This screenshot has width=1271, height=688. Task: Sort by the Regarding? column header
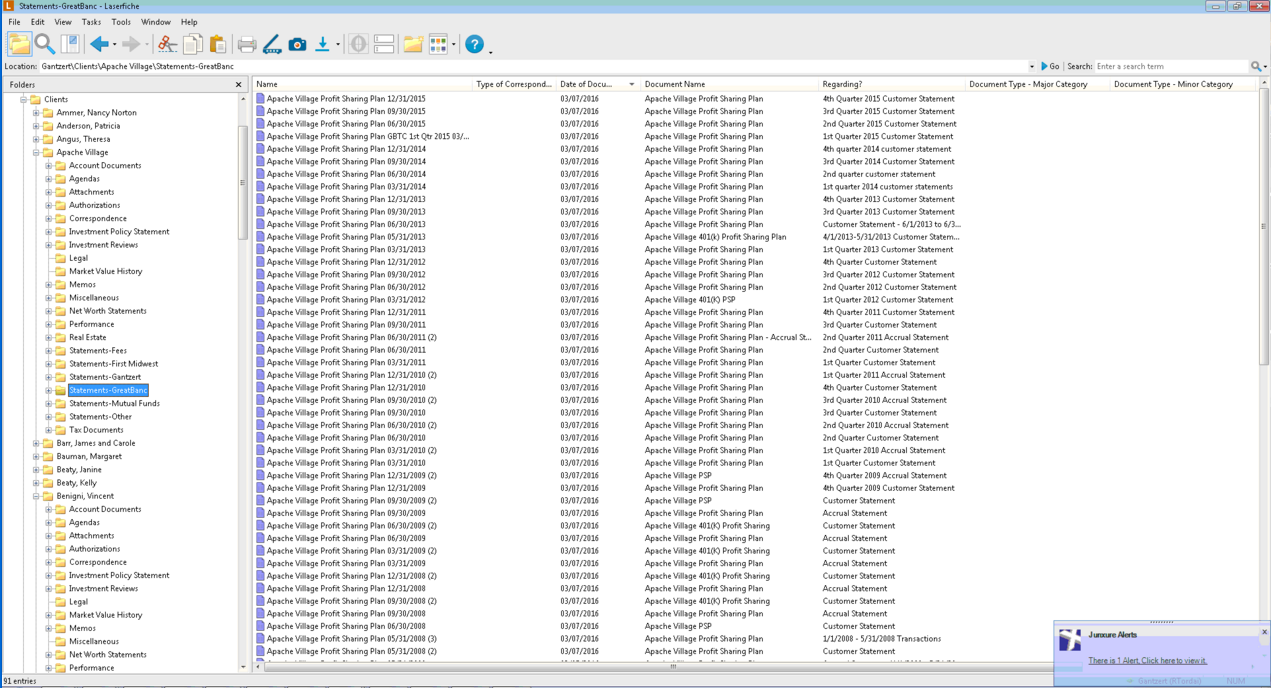coord(890,85)
